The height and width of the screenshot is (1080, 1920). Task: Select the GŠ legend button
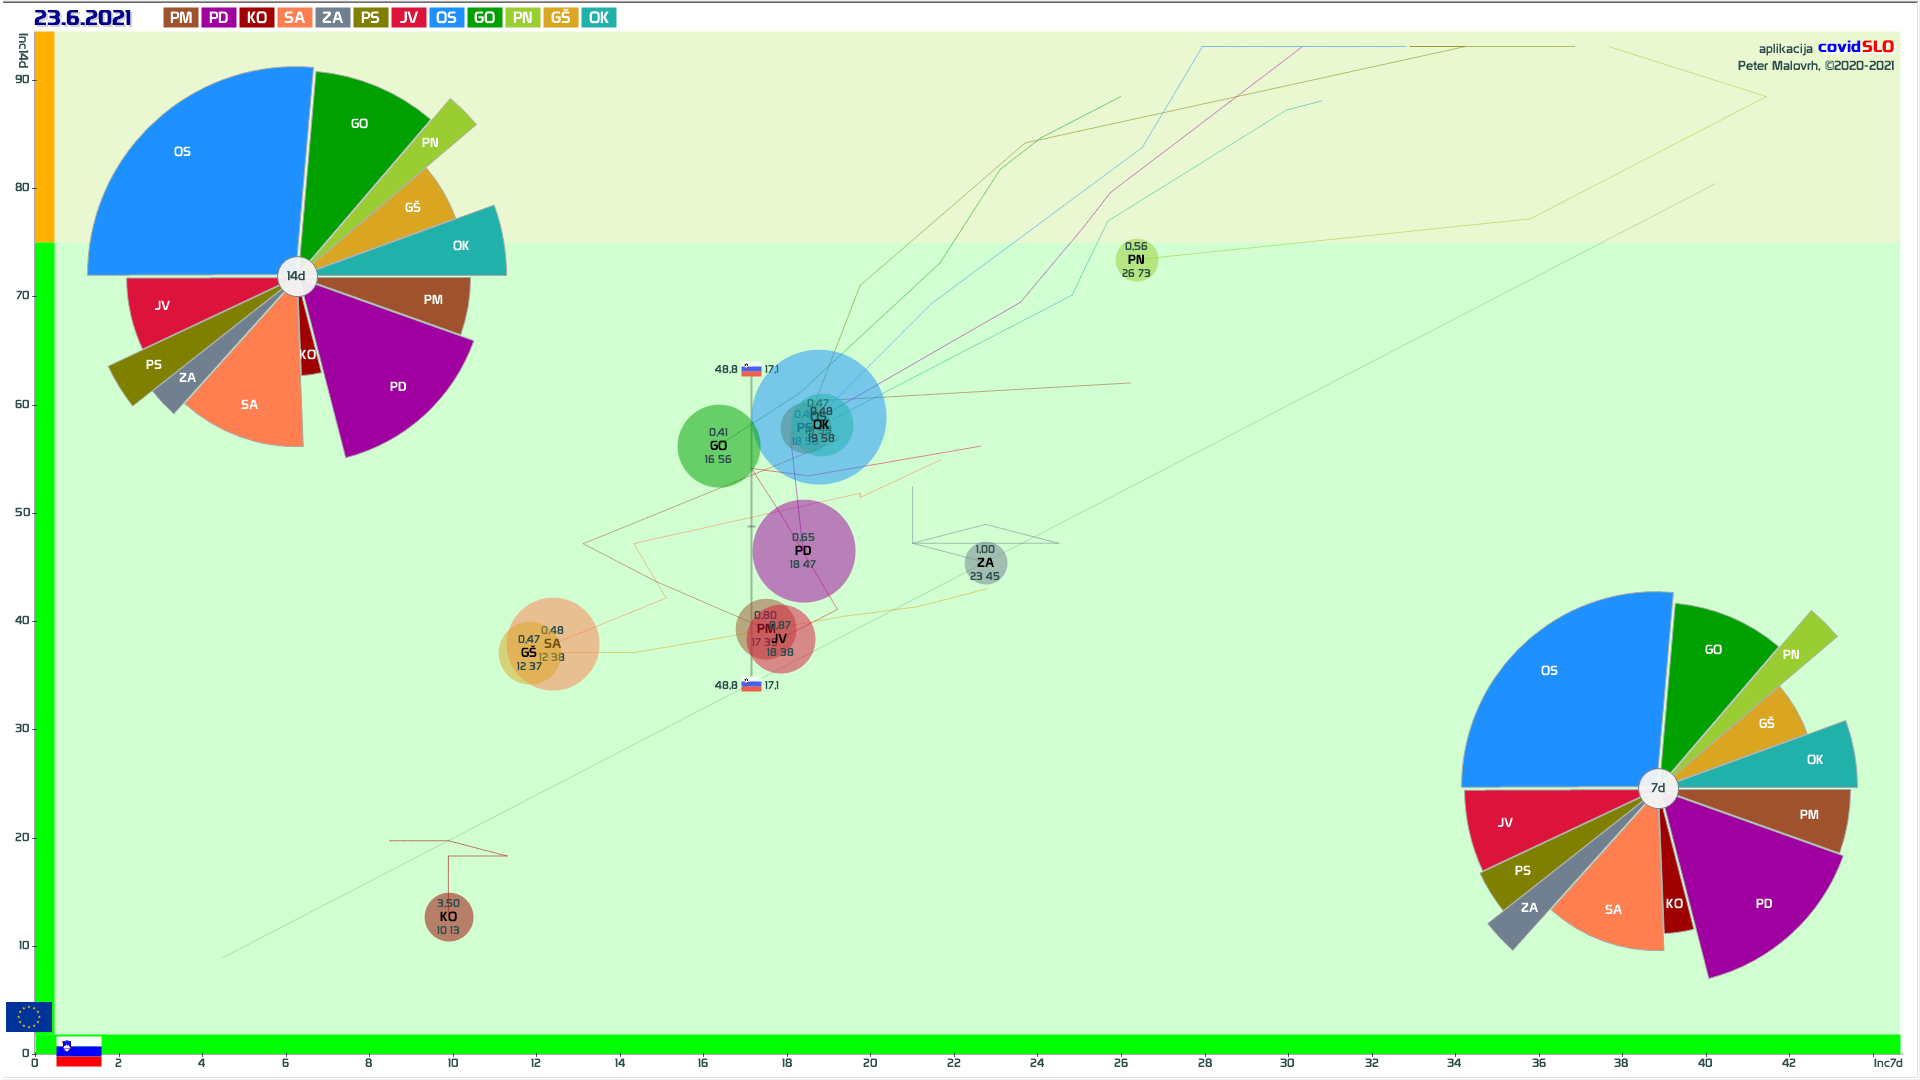point(560,17)
